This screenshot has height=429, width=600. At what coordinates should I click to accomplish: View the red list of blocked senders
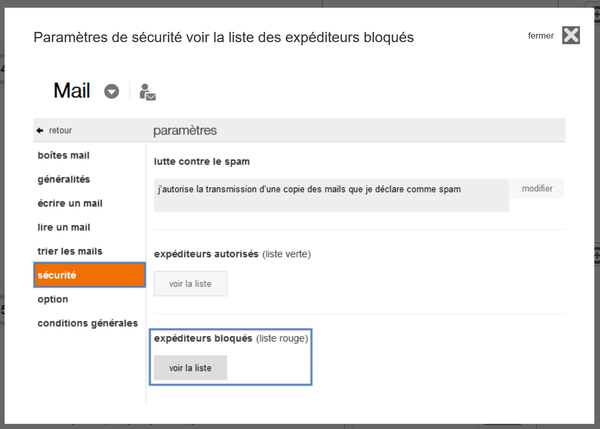[190, 368]
